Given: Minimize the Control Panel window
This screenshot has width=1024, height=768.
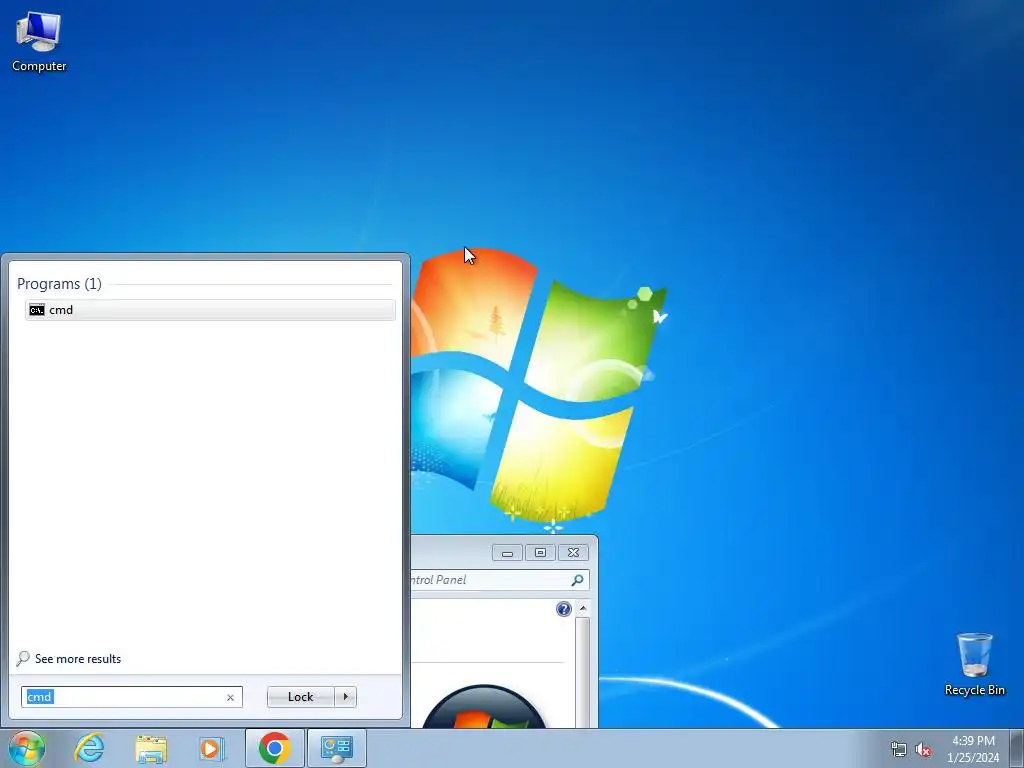Looking at the screenshot, I should coord(507,552).
